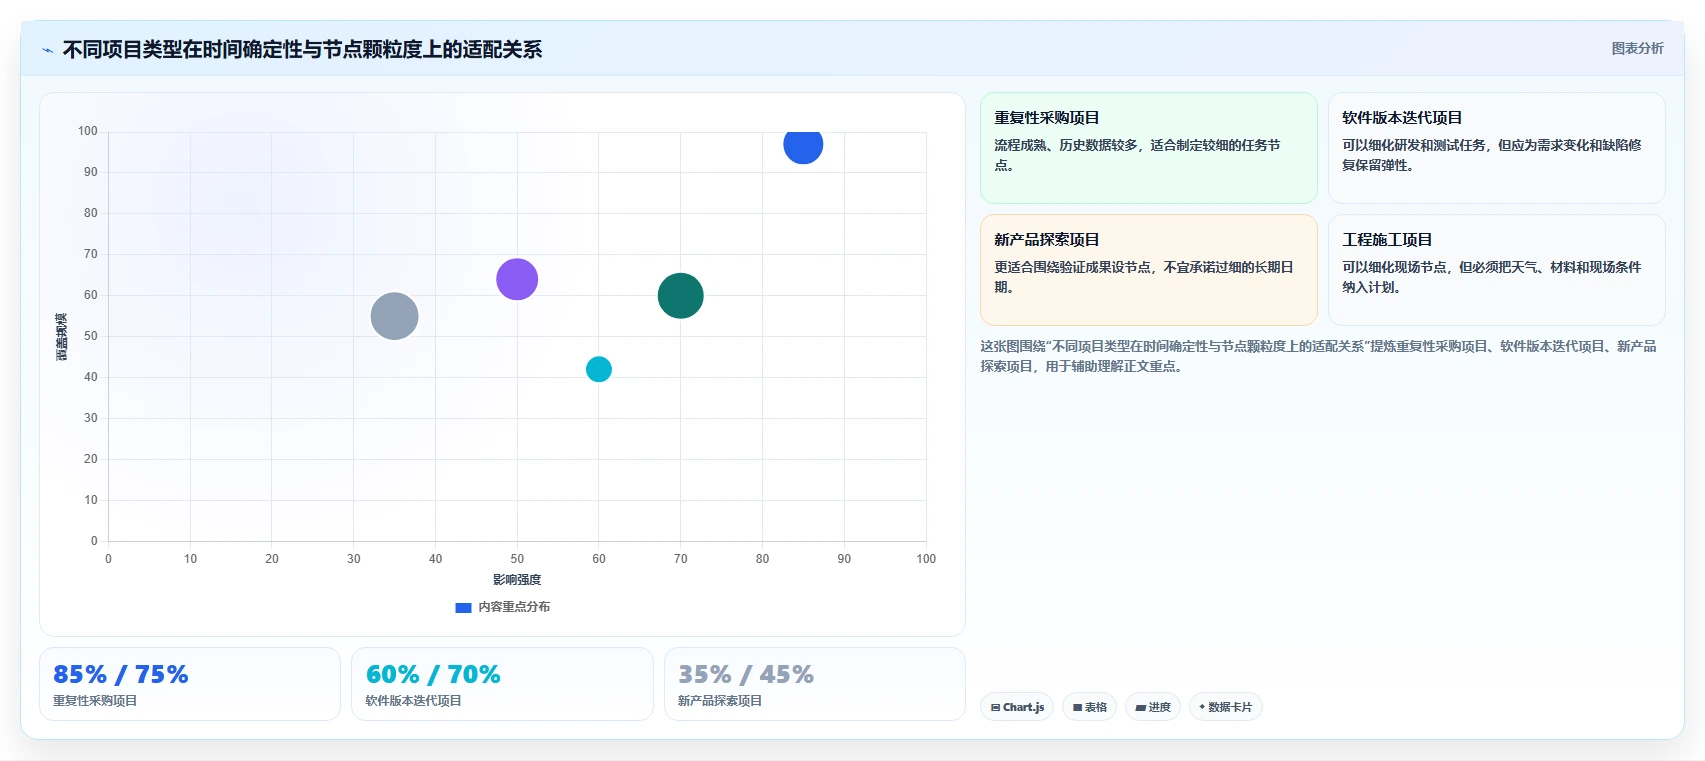Viewport: 1705px width, 761px height.
Task: Click the small icon before the chart title
Action: [x=47, y=50]
